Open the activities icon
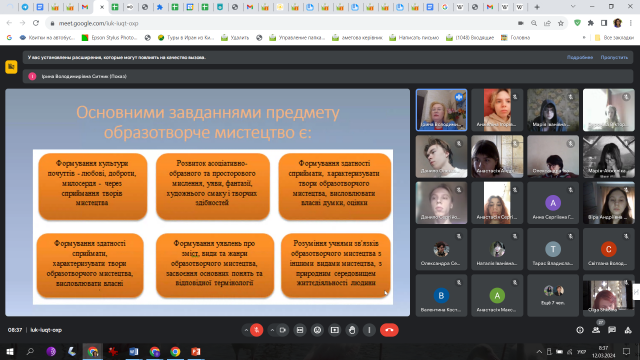The width and height of the screenshot is (640, 360). pyautogui.click(x=628, y=330)
